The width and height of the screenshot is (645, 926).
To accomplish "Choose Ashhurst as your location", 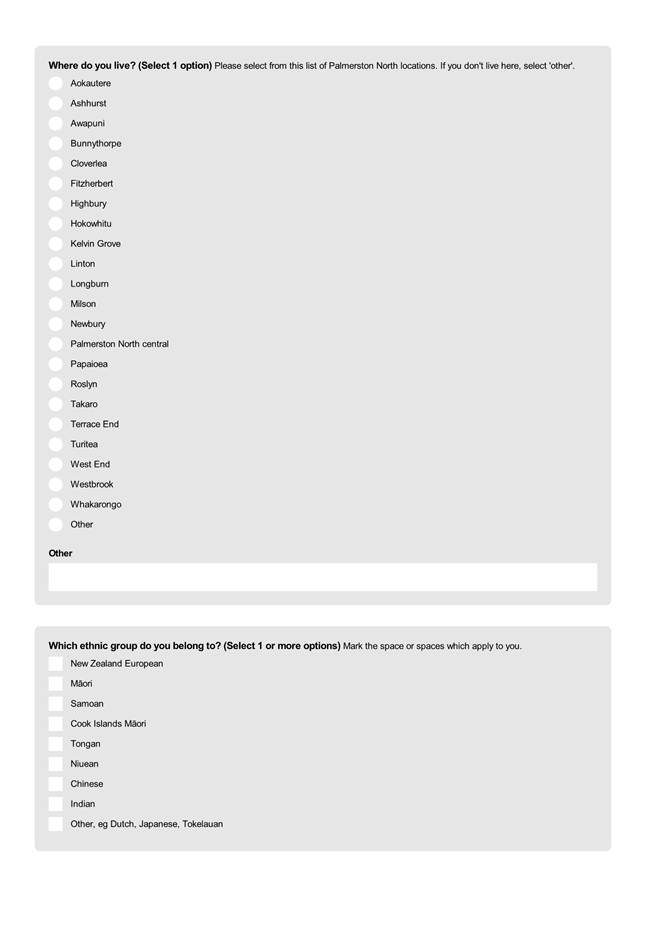I will click(56, 104).
